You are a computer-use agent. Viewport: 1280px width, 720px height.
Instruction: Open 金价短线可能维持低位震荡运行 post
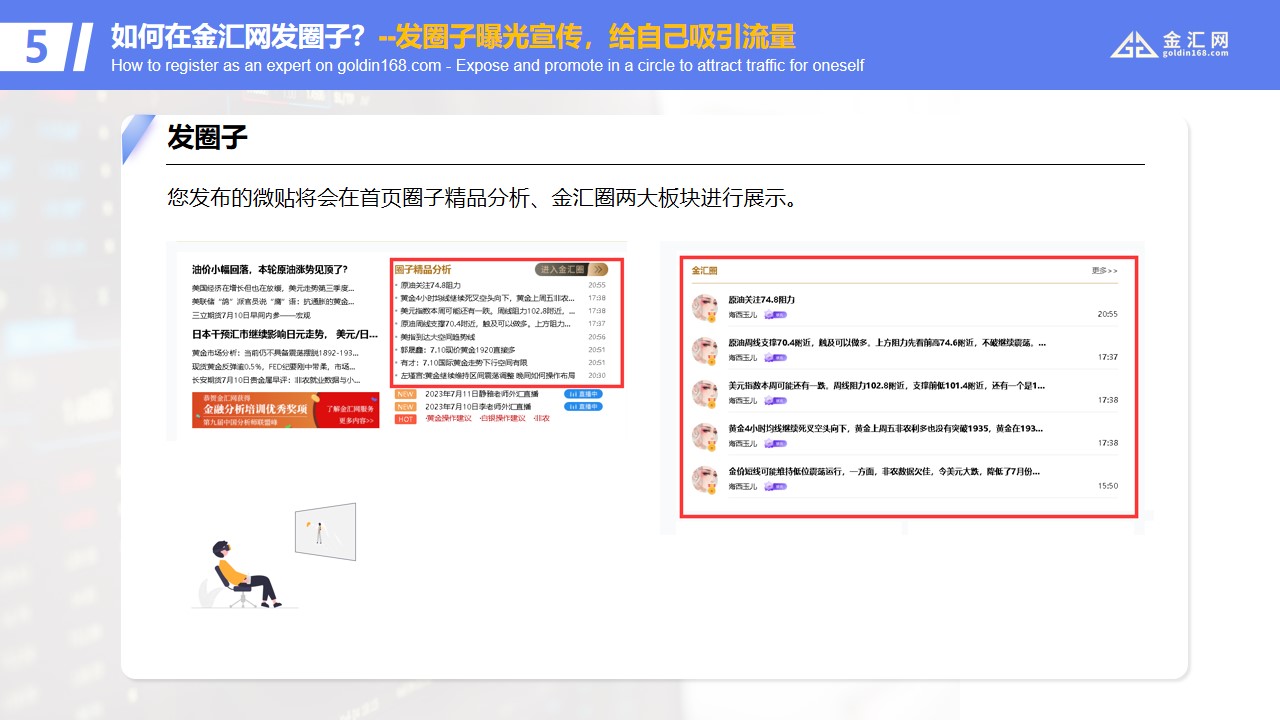coord(884,472)
